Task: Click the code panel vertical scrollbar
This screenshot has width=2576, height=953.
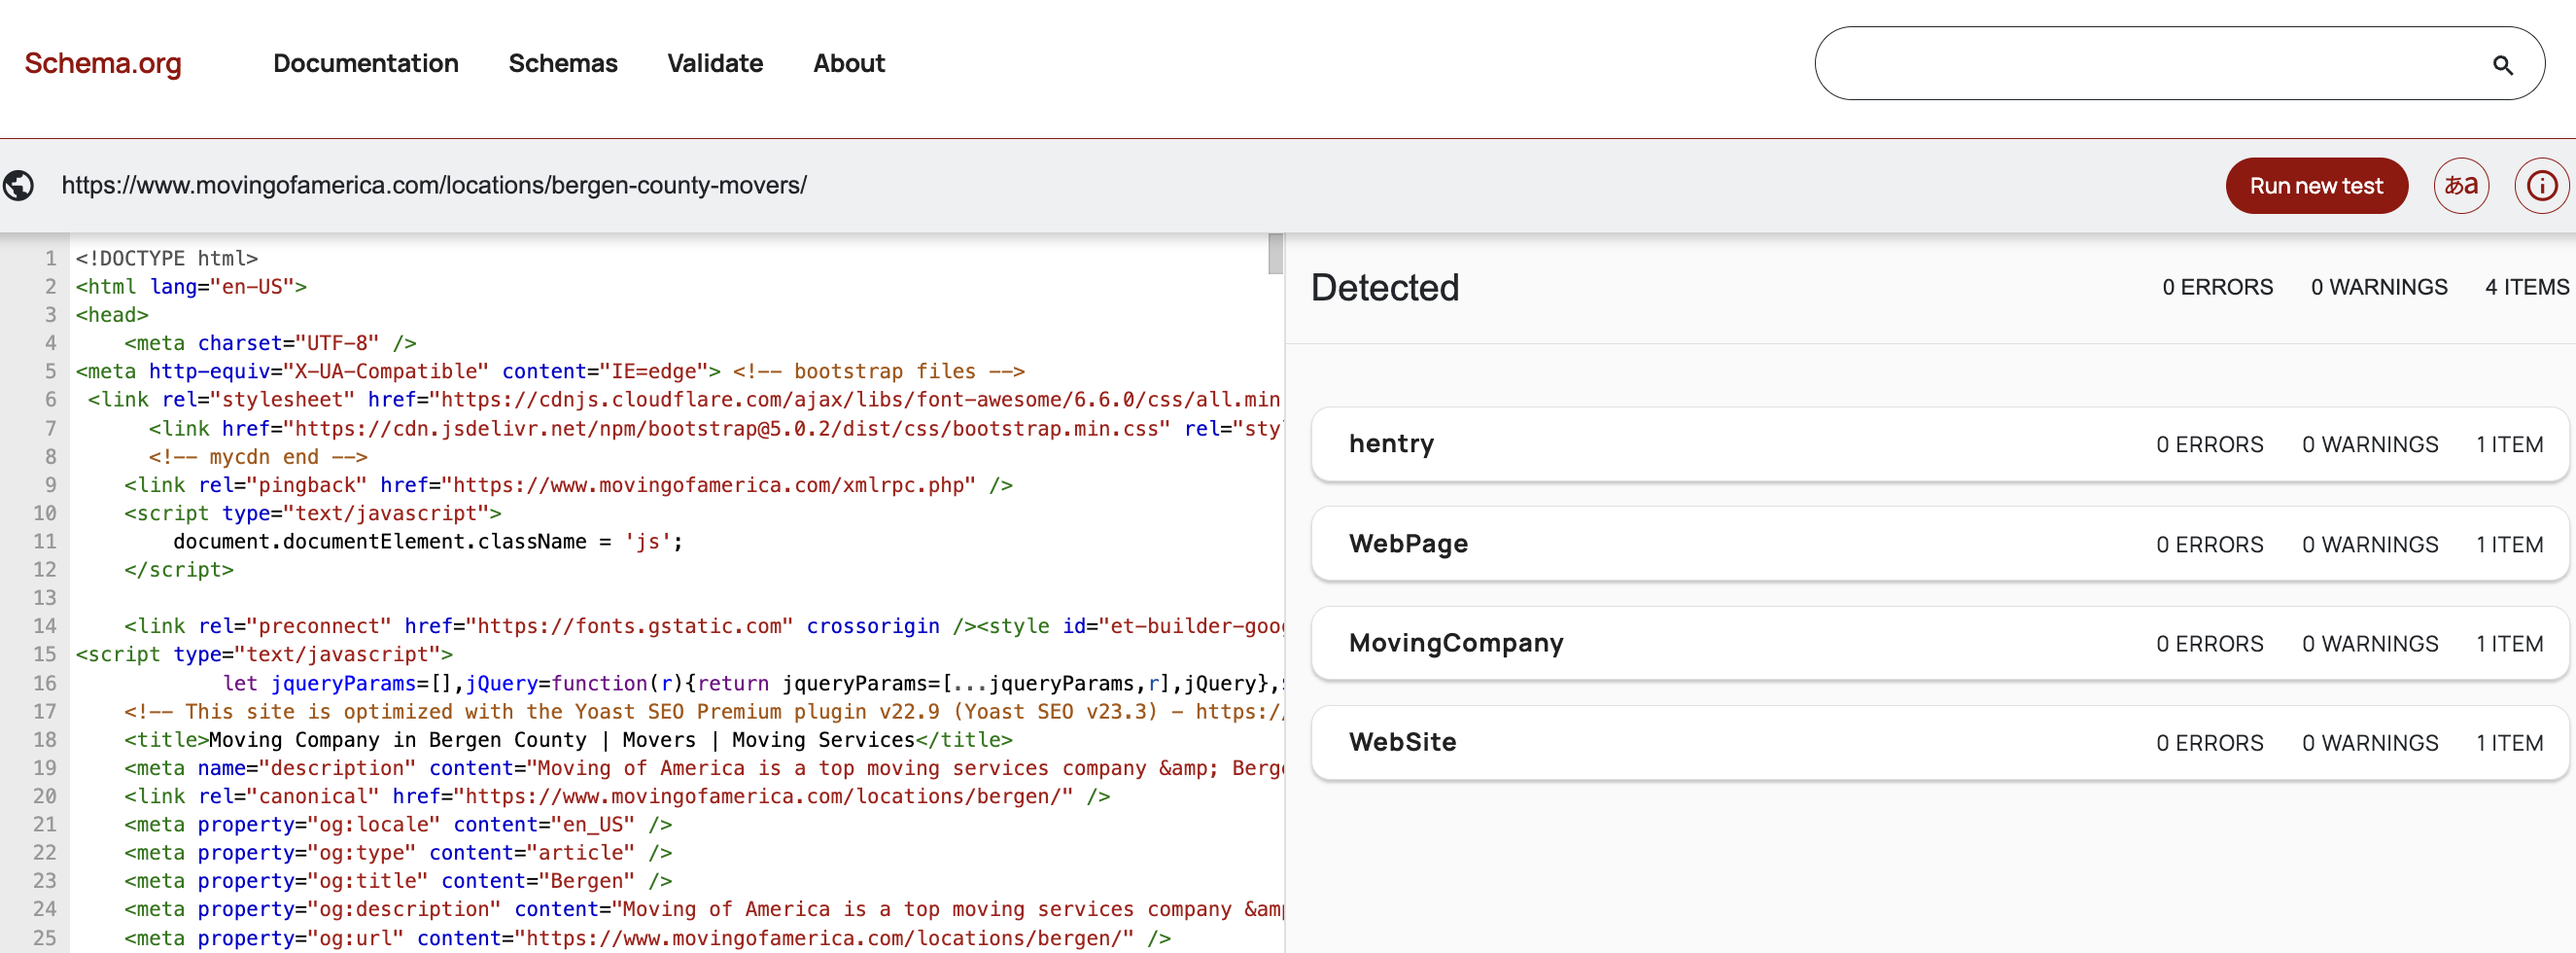Action: (x=1275, y=253)
